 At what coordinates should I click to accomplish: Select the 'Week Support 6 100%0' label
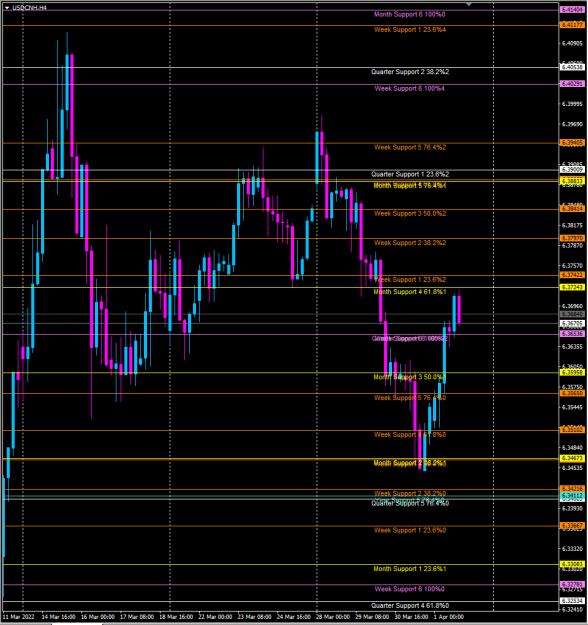point(409,589)
